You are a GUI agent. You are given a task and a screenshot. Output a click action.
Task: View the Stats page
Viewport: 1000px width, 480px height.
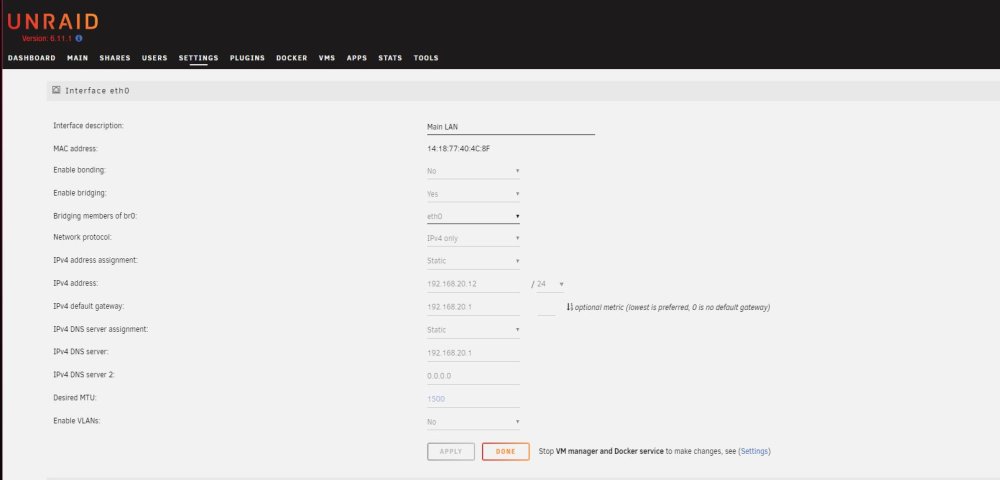point(390,58)
